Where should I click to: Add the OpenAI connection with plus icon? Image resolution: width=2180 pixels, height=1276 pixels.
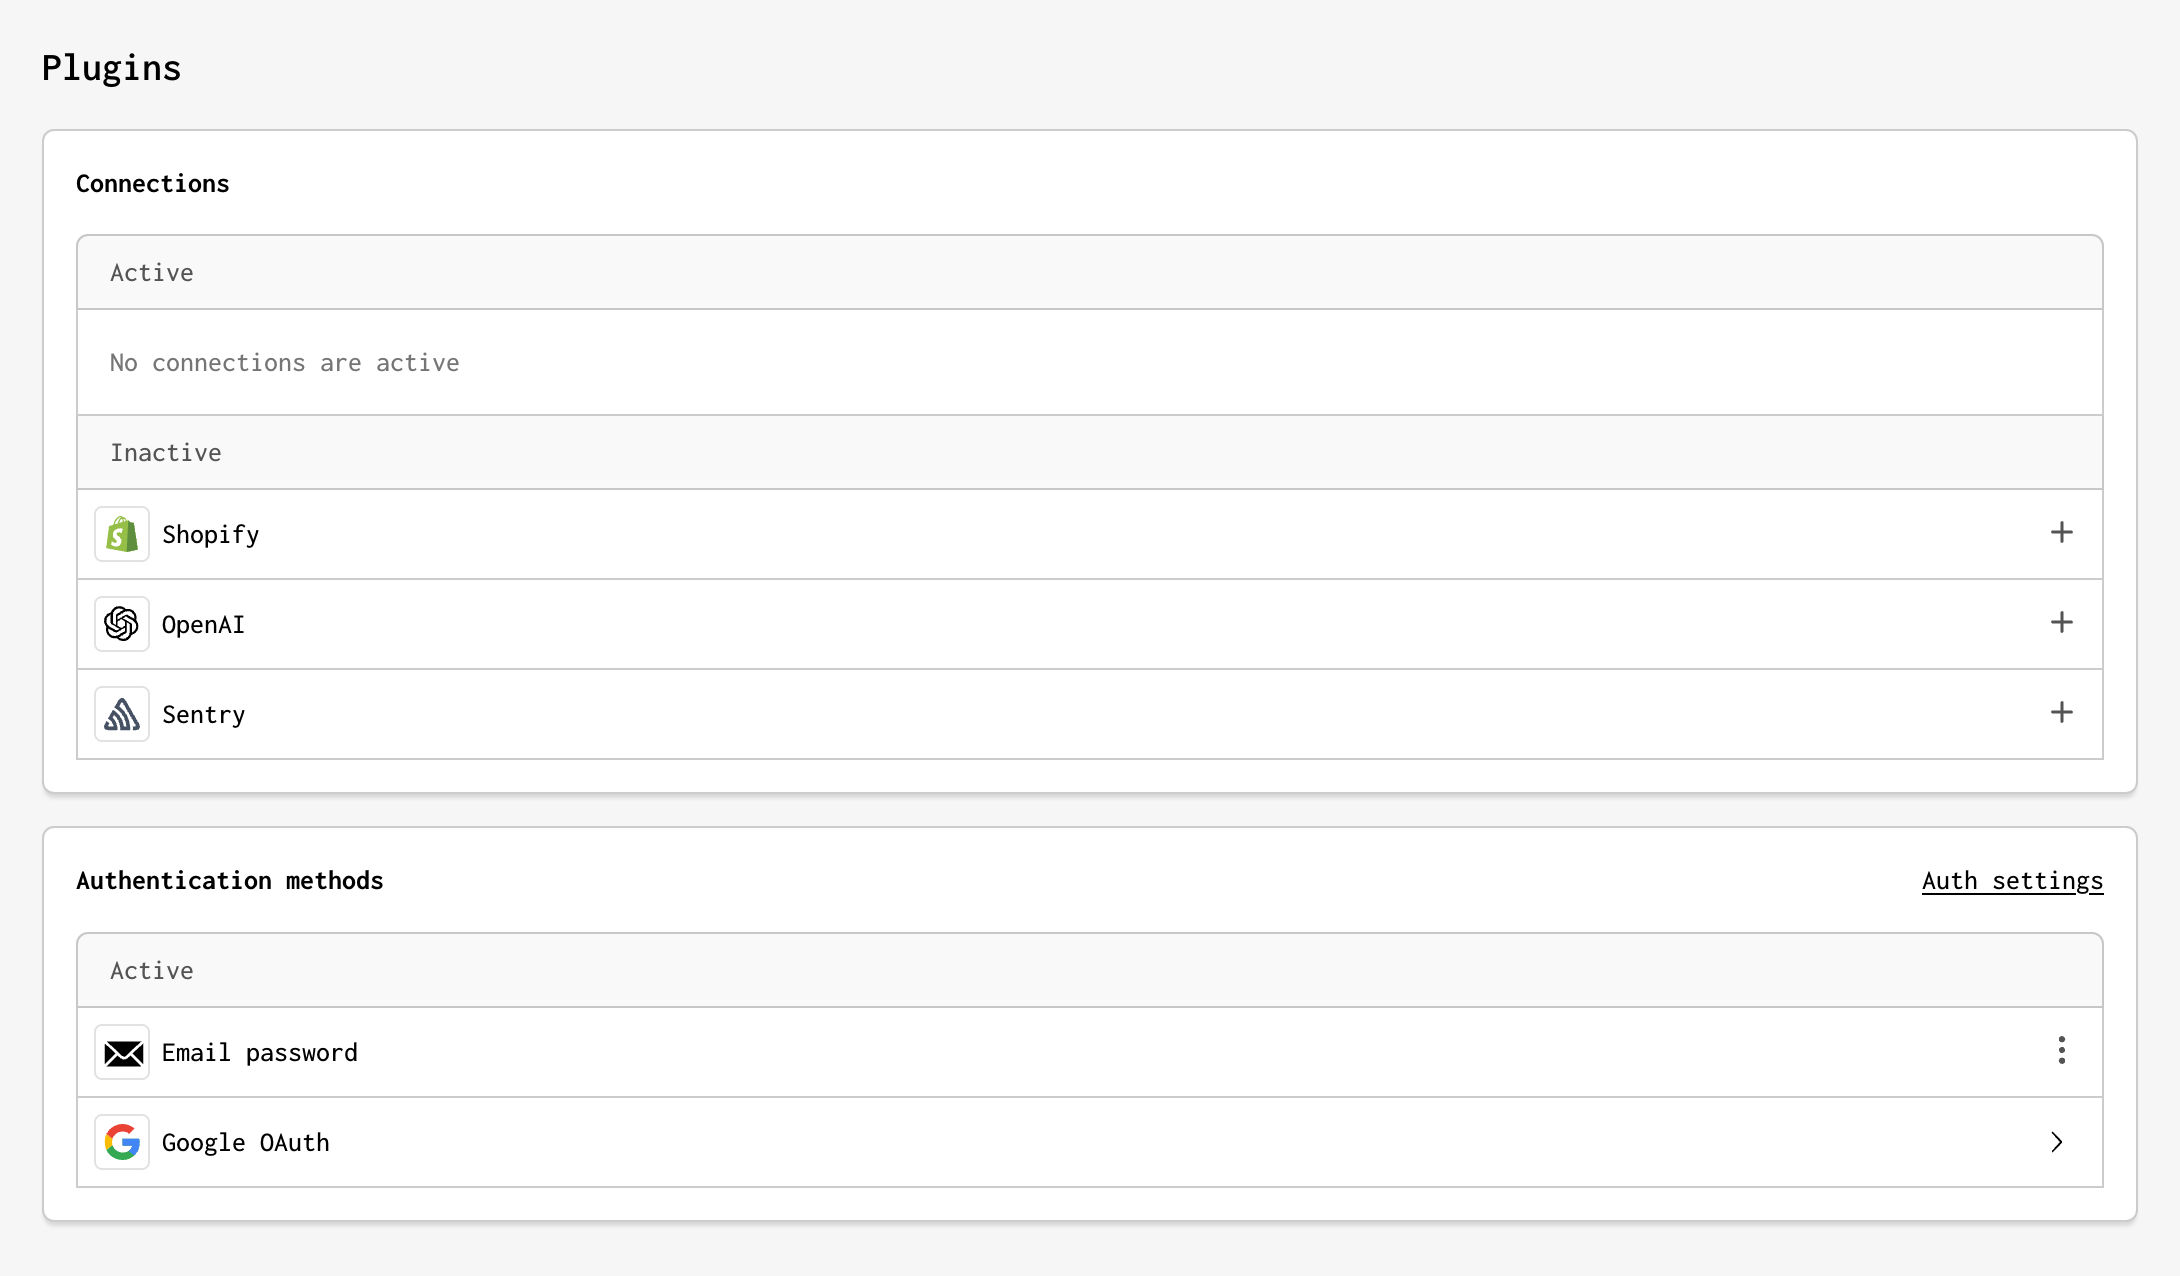(2061, 622)
